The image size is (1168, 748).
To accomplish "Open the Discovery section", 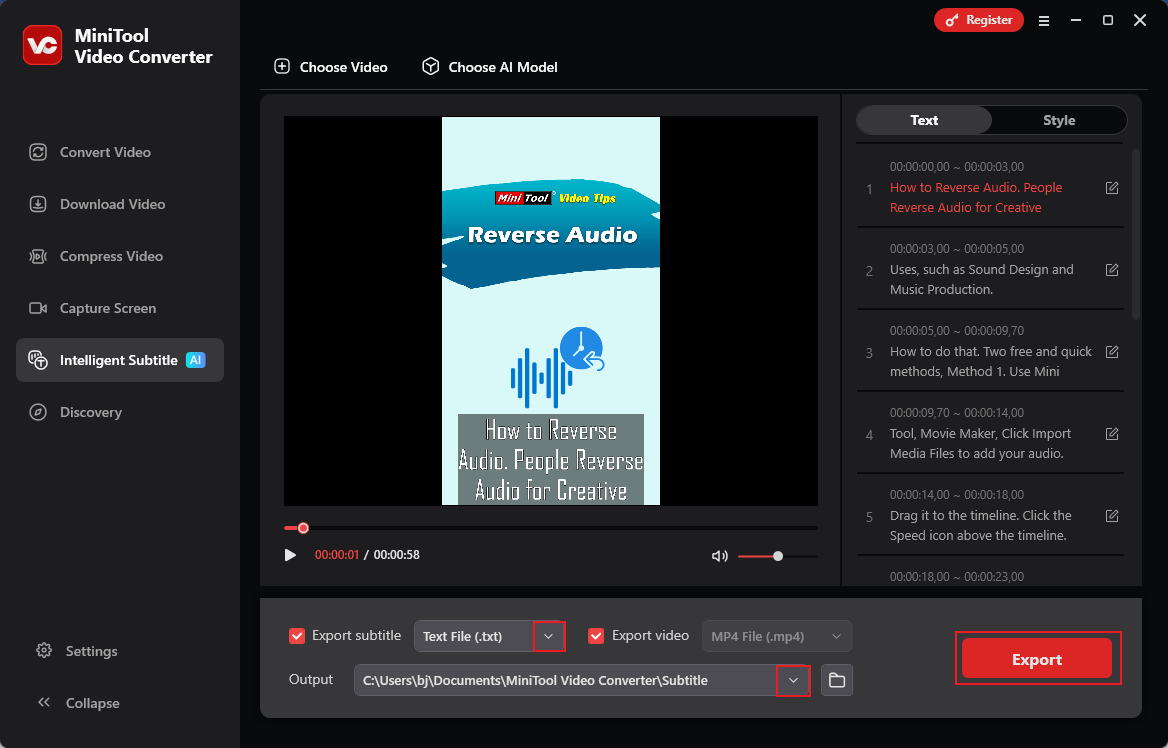I will (x=89, y=412).
